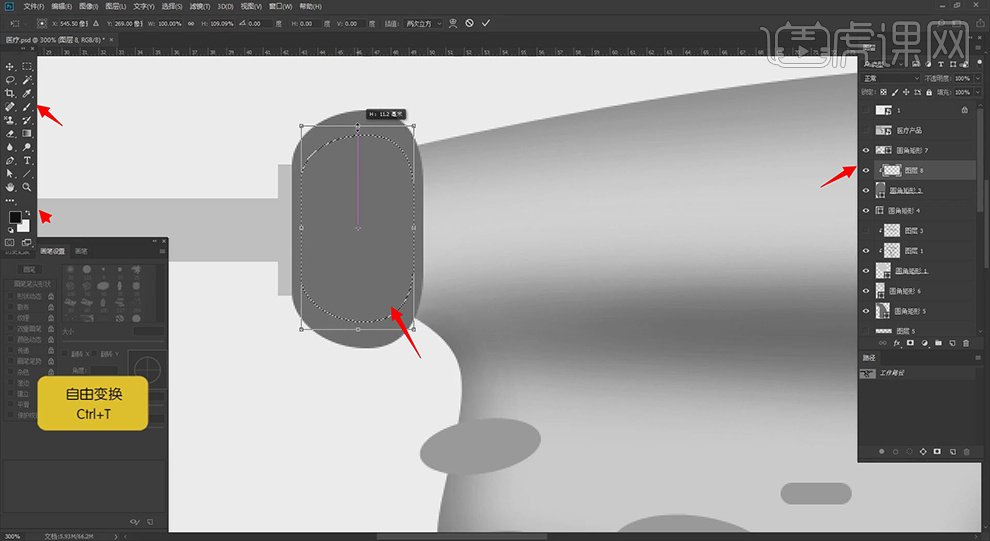Select the Brush tool
The width and height of the screenshot is (990, 541).
click(27, 107)
